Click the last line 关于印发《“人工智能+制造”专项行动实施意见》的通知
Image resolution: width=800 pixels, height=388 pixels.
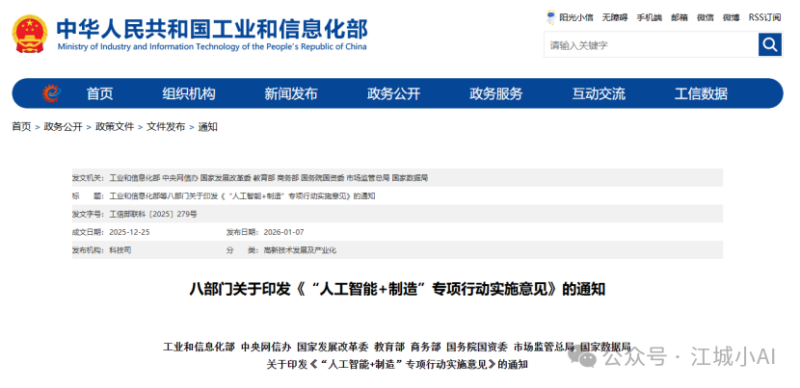[x=397, y=365]
